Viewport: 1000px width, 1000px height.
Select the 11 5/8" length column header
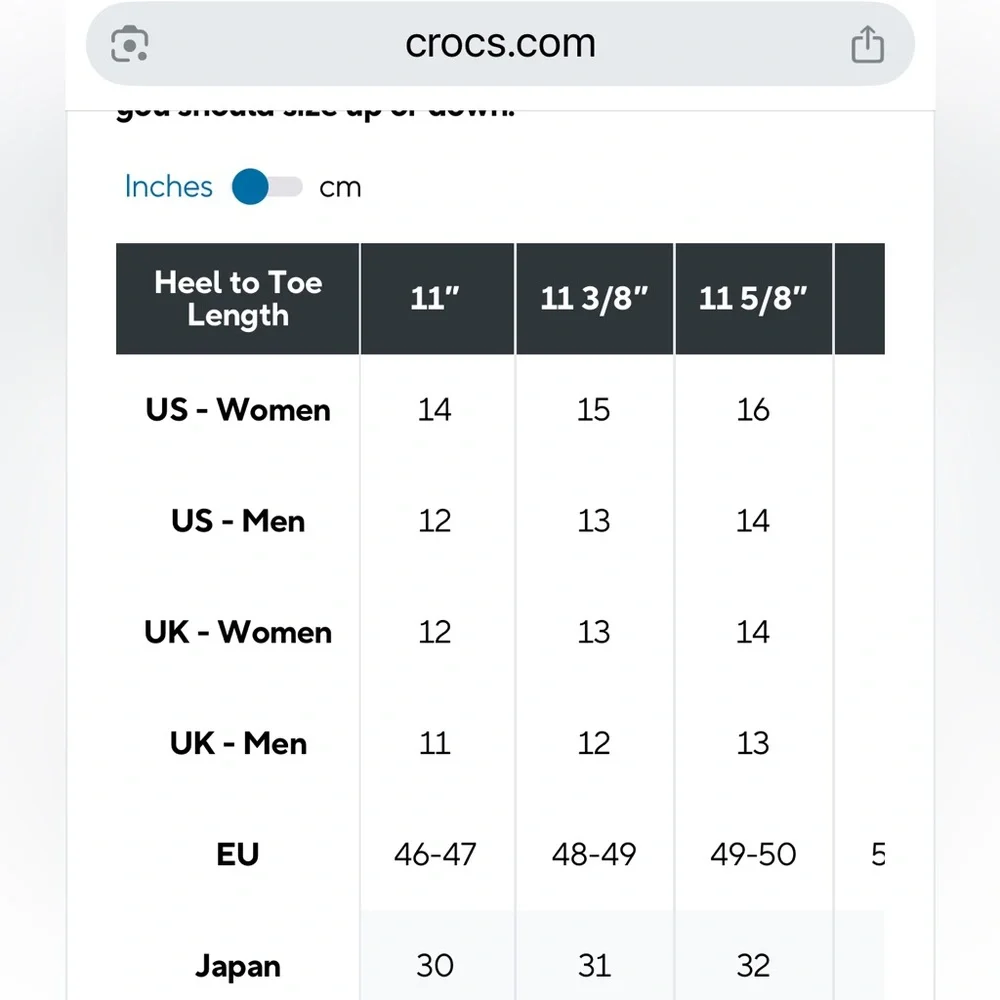tap(753, 299)
